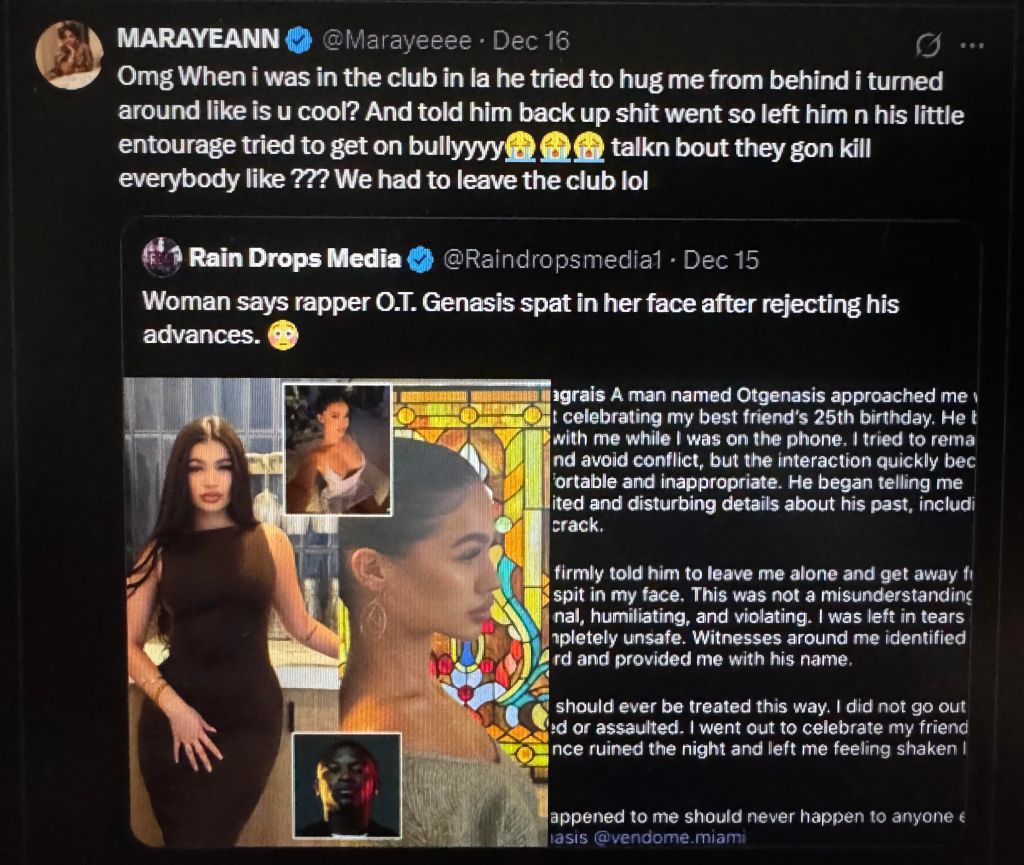Open inset photo of man with red hair
The height and width of the screenshot is (865, 1024).
pyautogui.click(x=347, y=785)
